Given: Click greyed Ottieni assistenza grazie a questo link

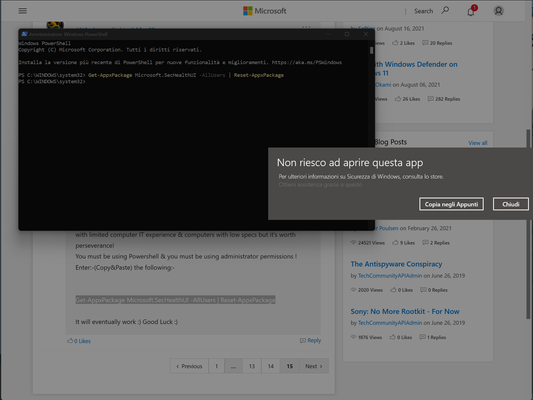Looking at the screenshot, I should tap(320, 185).
